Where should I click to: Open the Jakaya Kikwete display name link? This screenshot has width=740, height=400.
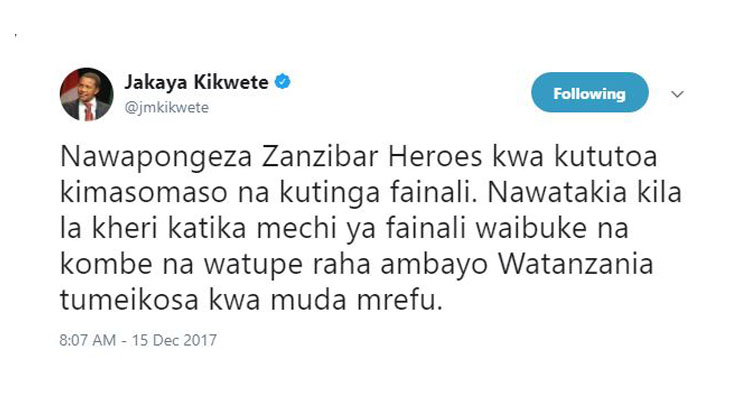[196, 82]
